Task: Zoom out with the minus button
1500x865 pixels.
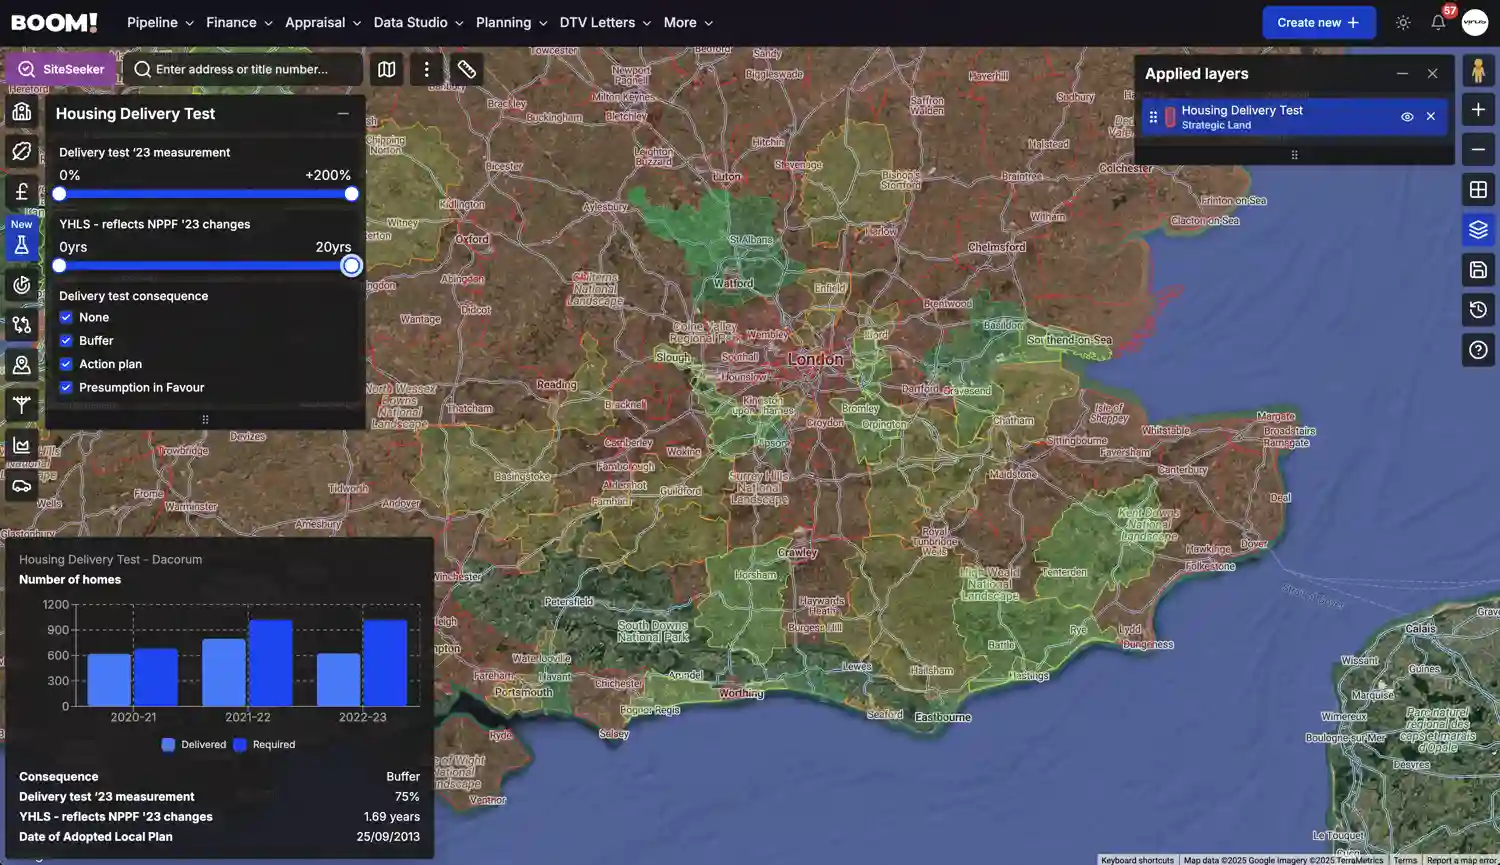Action: (x=1478, y=150)
